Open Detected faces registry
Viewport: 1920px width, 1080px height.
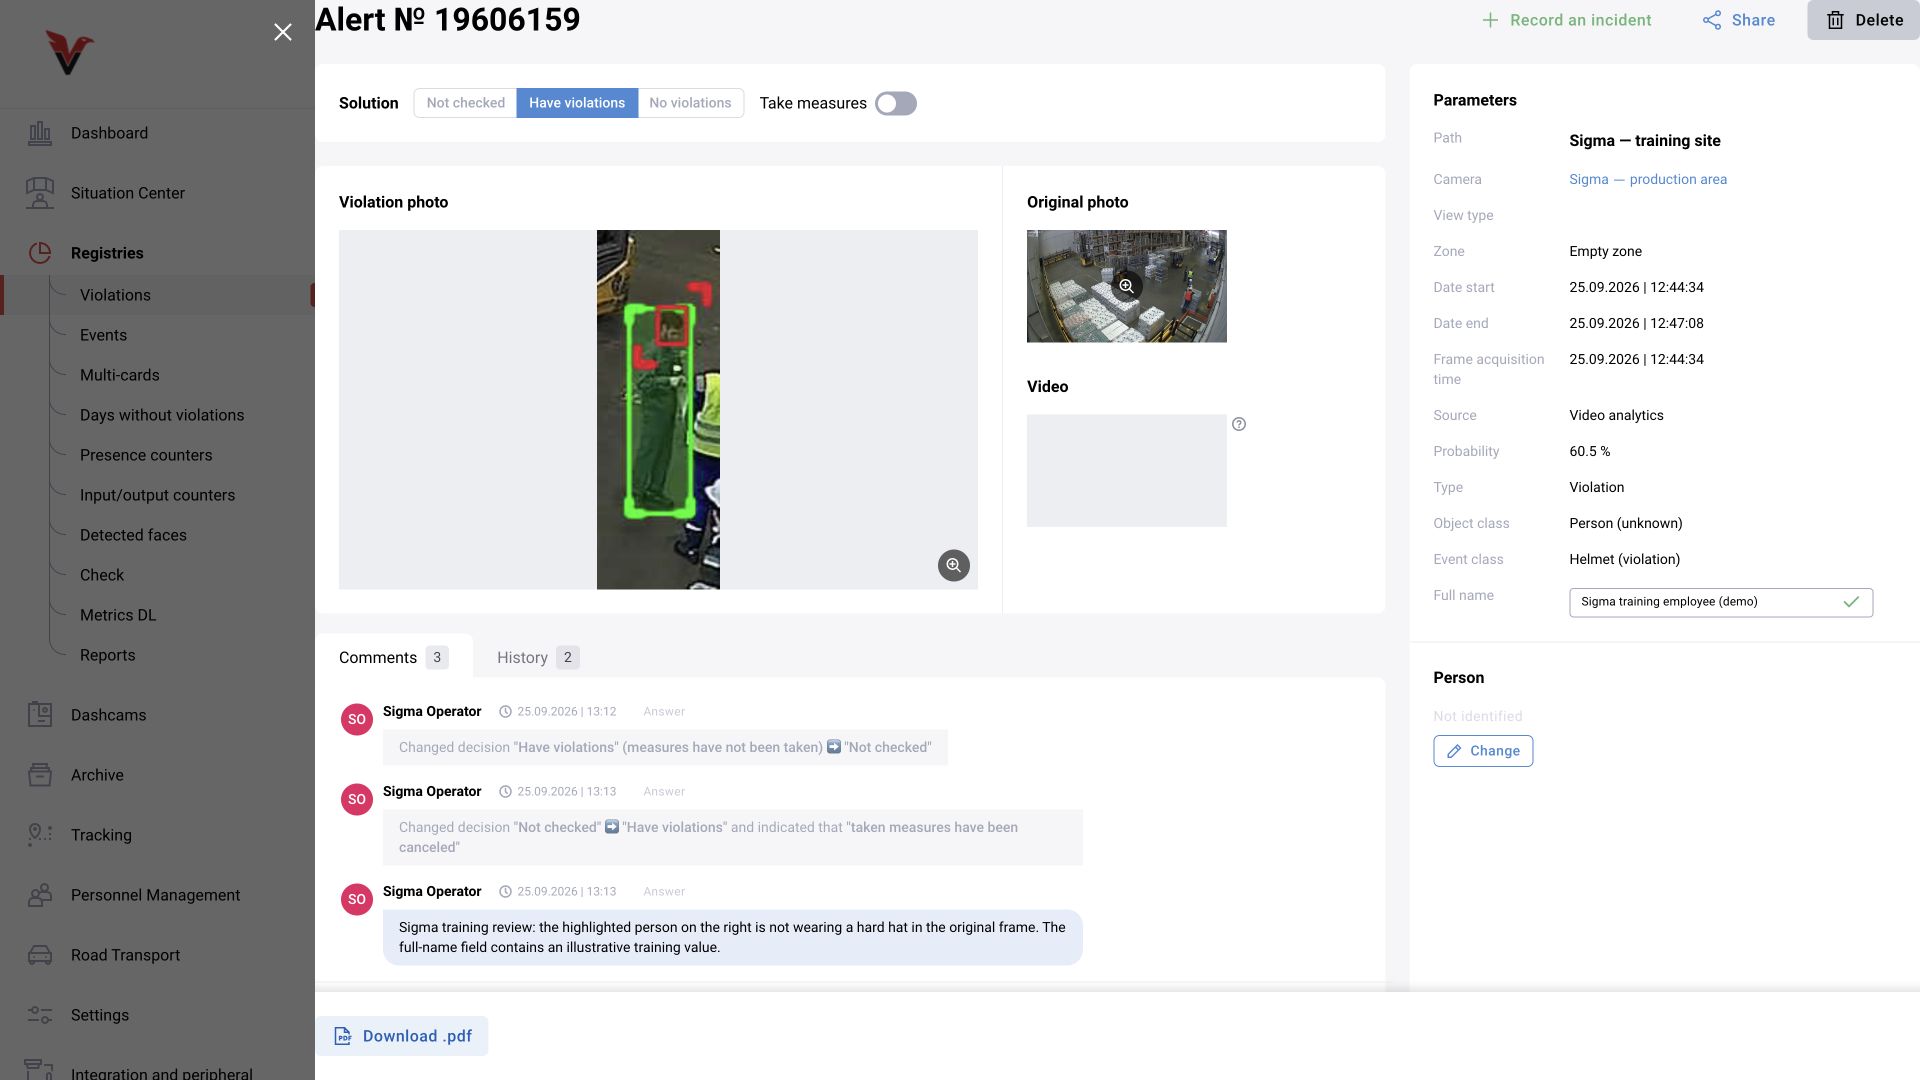[x=133, y=535]
